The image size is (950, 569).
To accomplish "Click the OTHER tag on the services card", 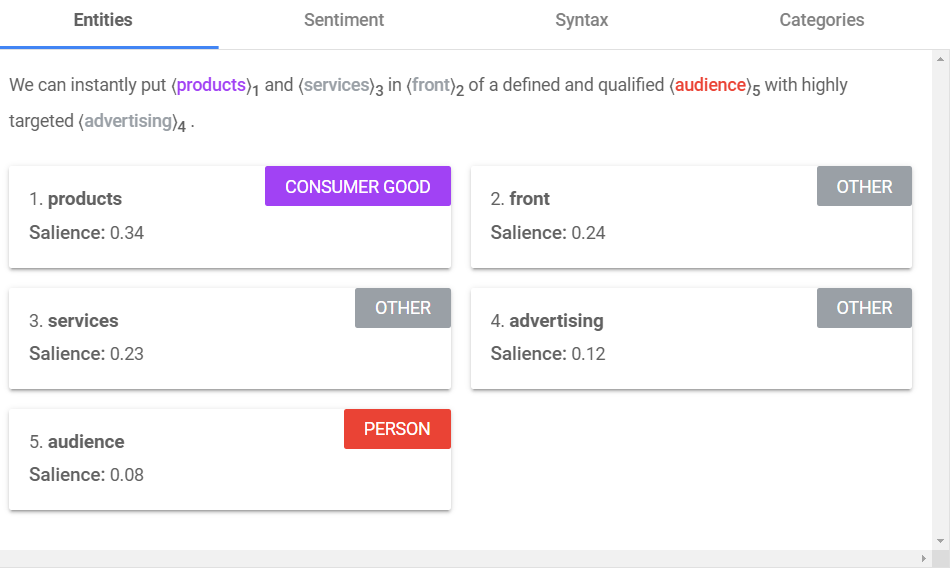I will coord(403,308).
